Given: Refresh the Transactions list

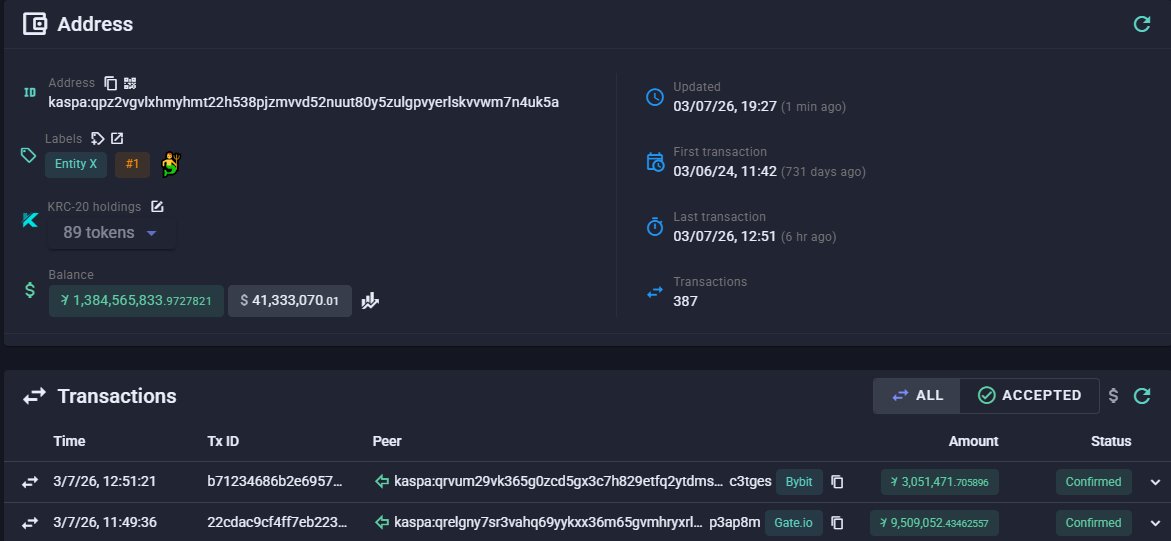Looking at the screenshot, I should [x=1142, y=396].
